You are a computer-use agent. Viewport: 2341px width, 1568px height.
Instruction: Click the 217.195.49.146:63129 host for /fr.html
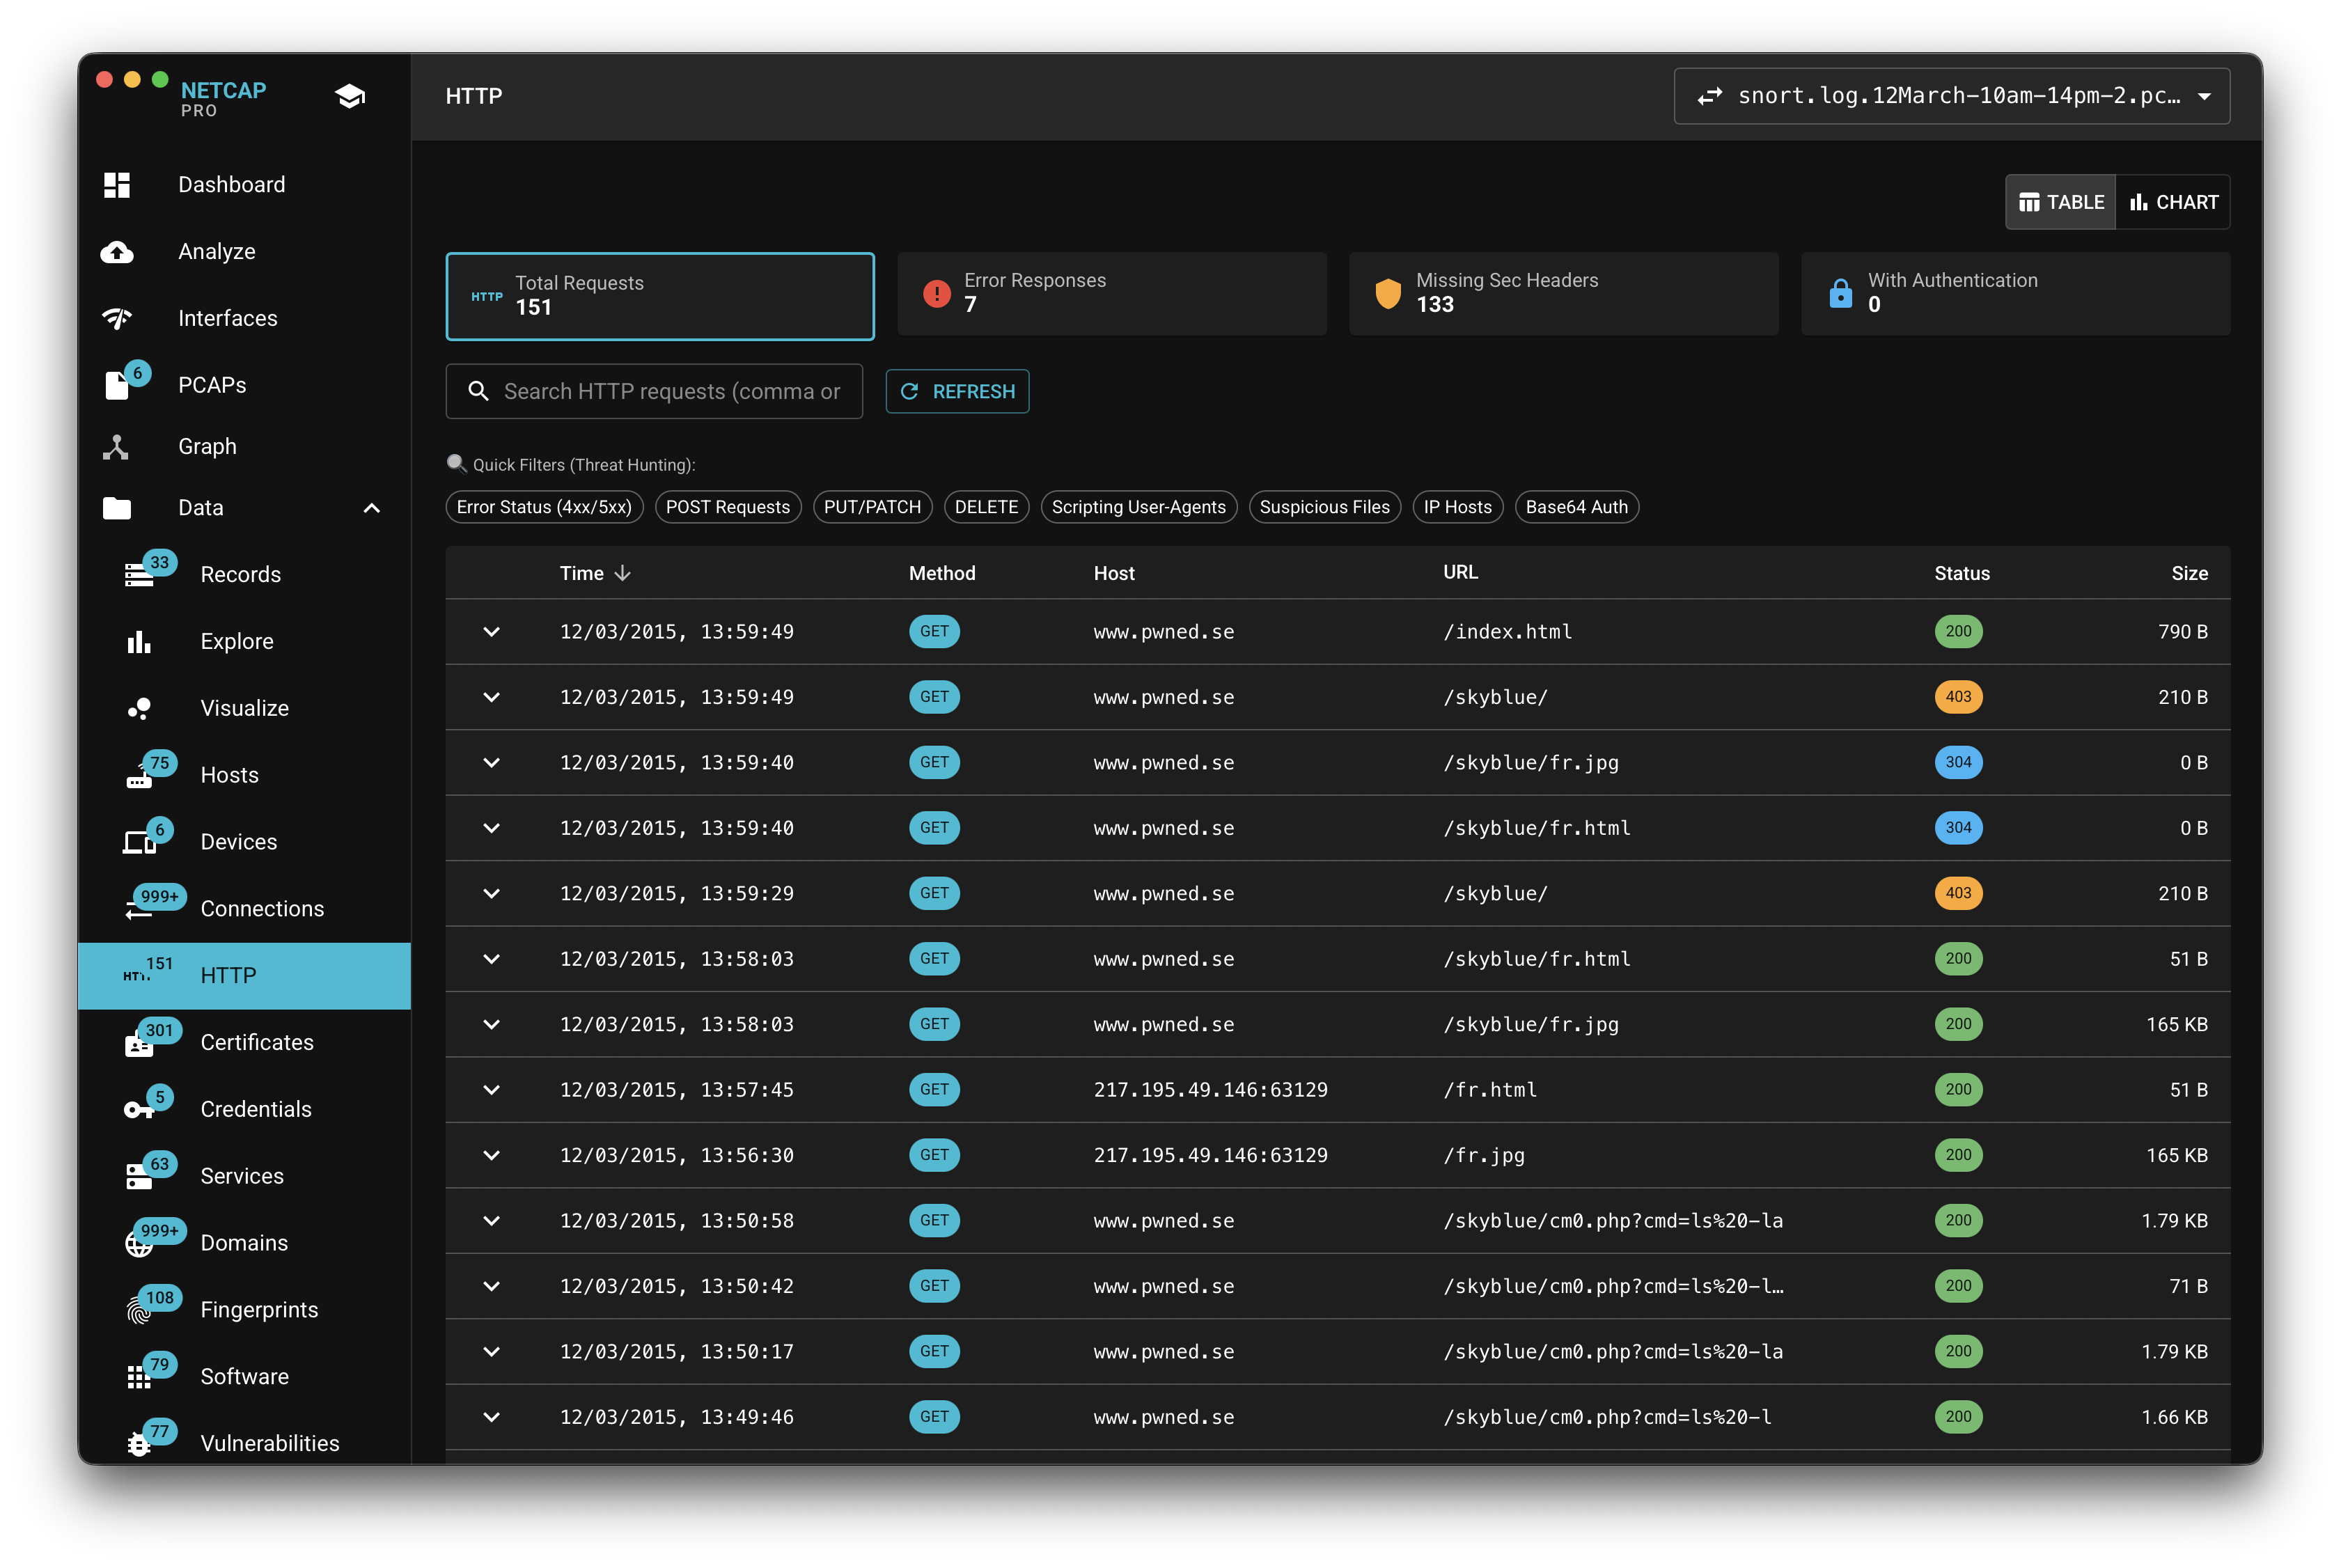coord(1210,1090)
